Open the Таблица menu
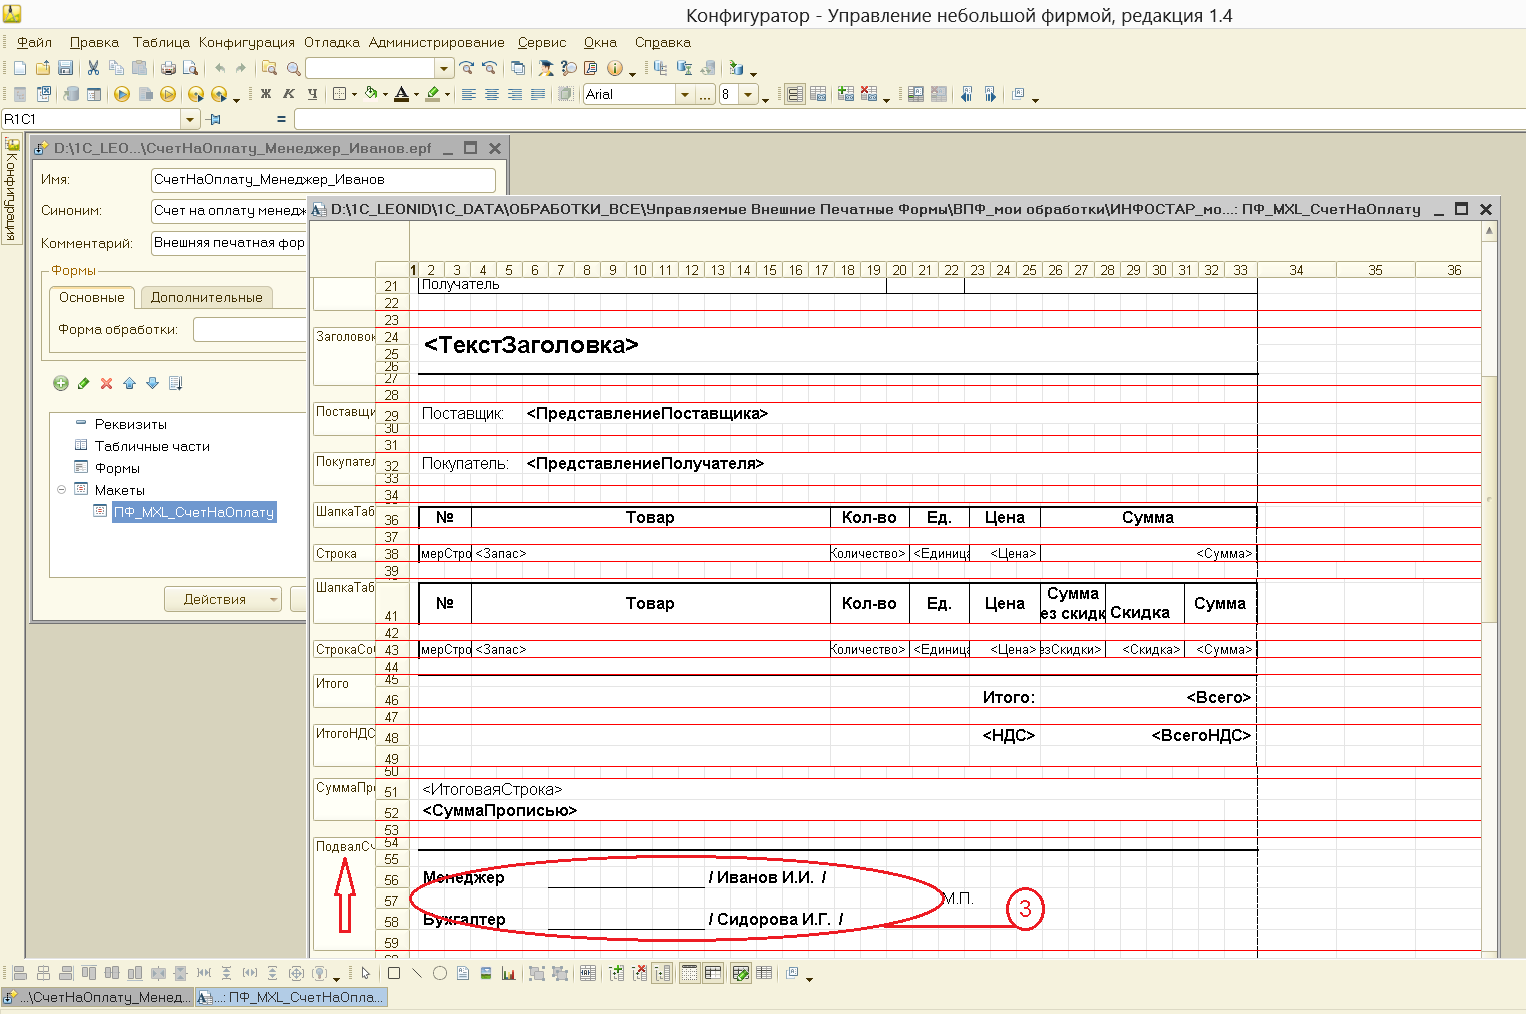Screen dimensions: 1526x1014 coord(161,42)
